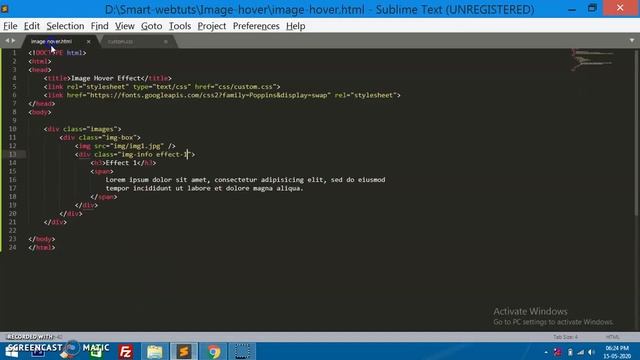Click the opening <span> tag on line 15

pos(102,171)
